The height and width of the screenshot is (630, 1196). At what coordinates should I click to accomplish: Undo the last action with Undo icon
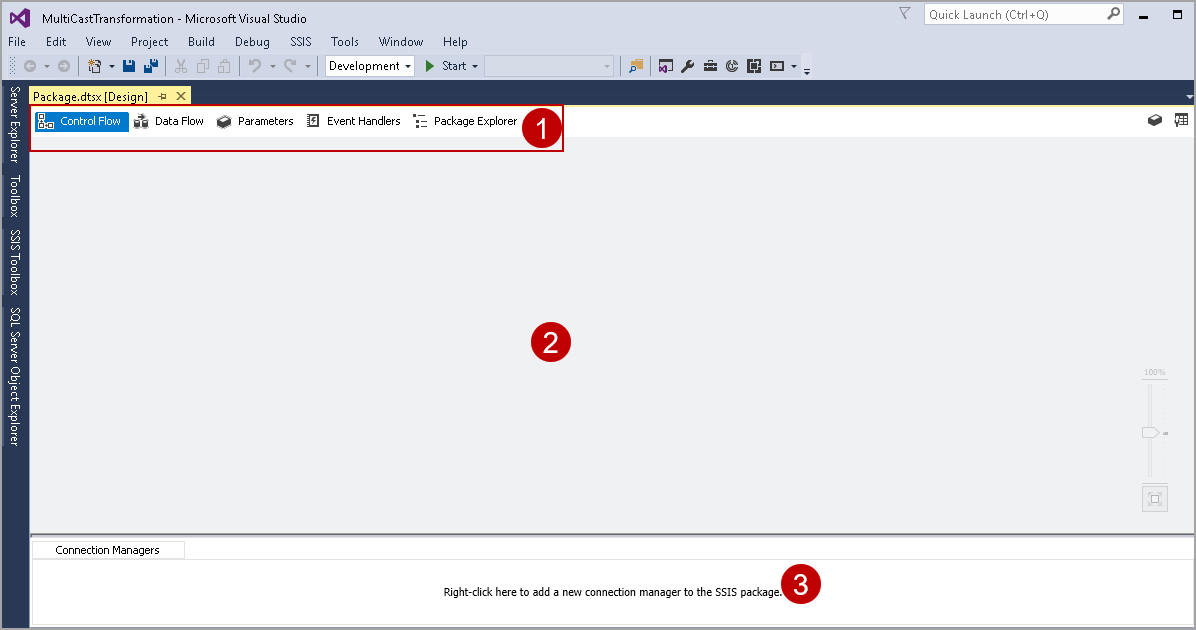click(x=255, y=66)
